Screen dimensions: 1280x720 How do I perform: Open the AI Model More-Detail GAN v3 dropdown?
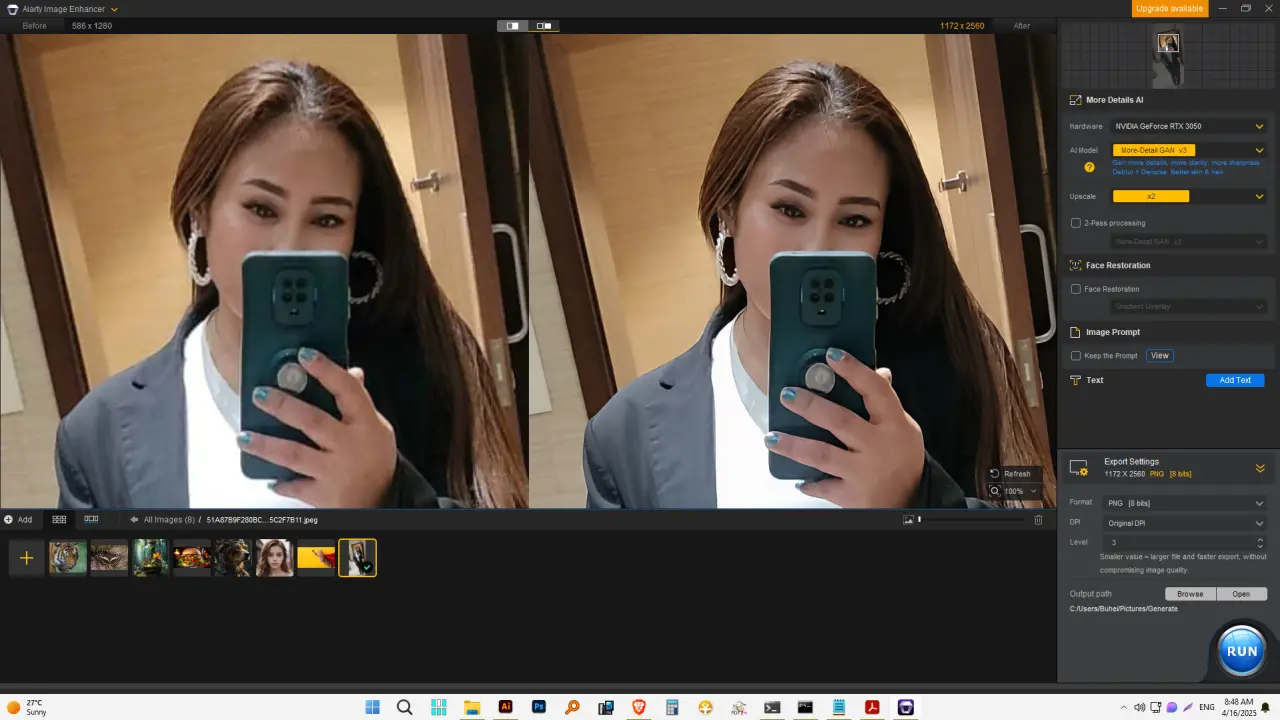click(1189, 150)
